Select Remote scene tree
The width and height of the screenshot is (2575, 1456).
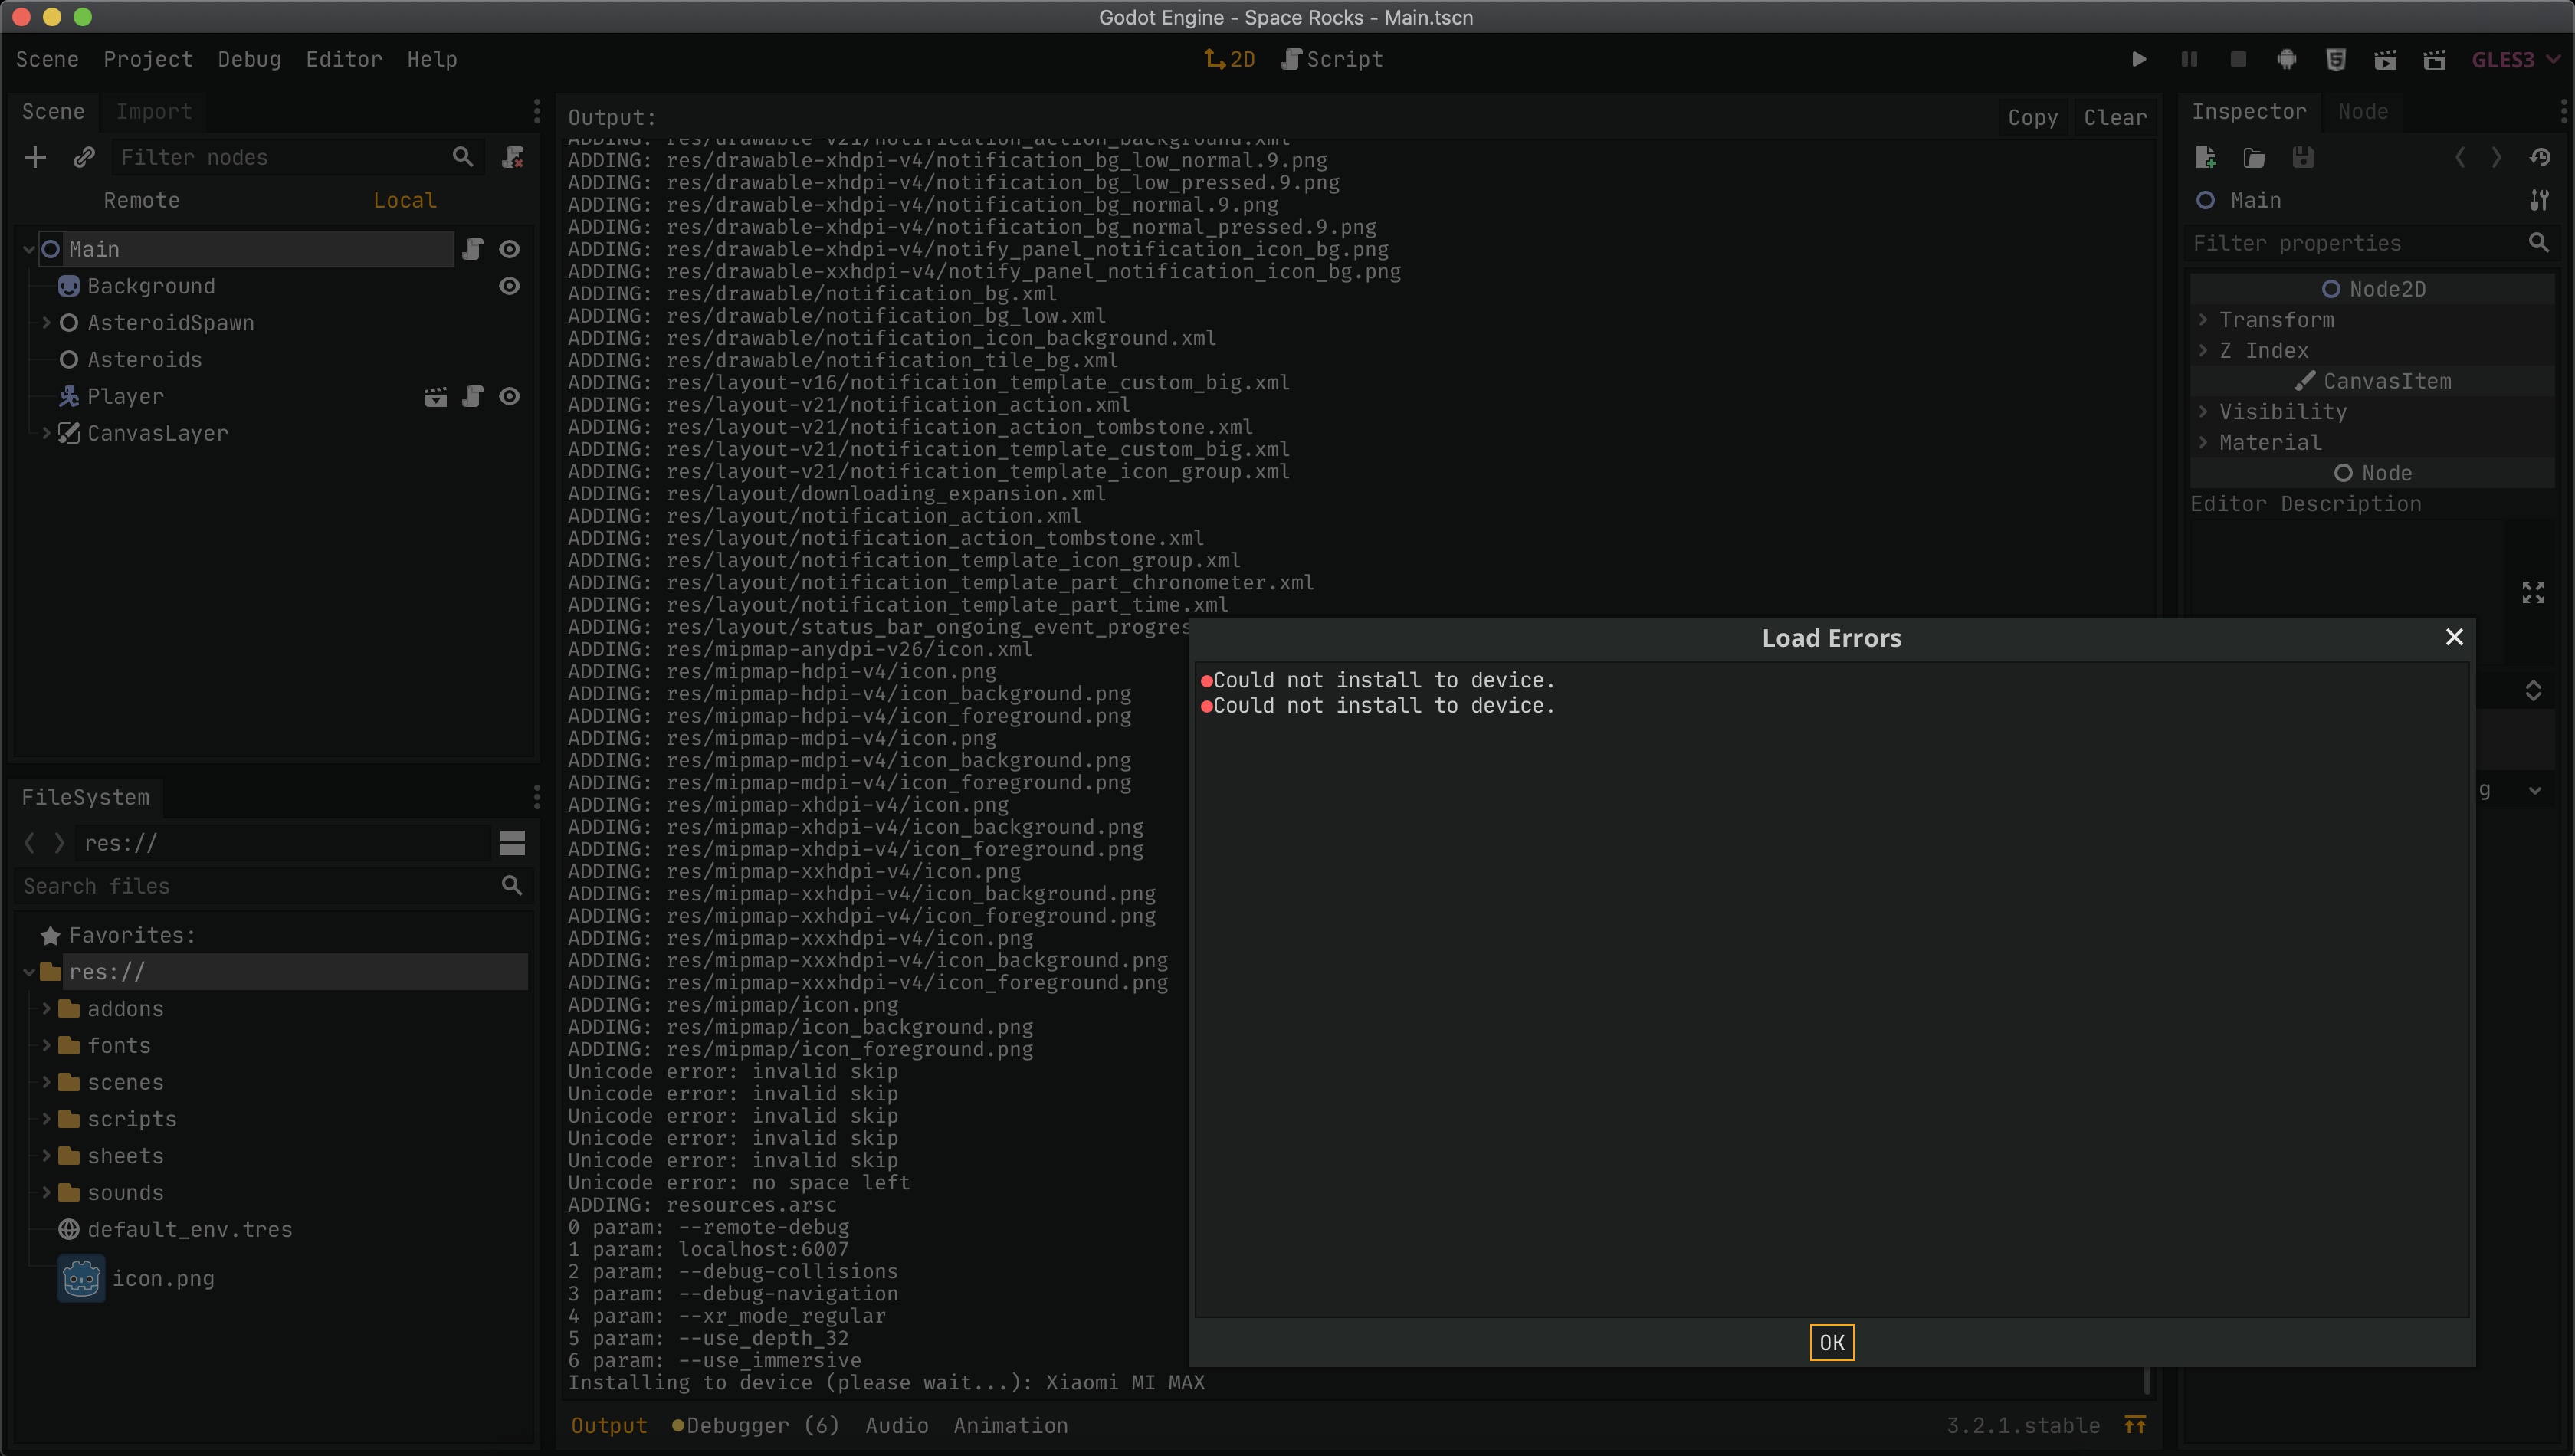(142, 200)
